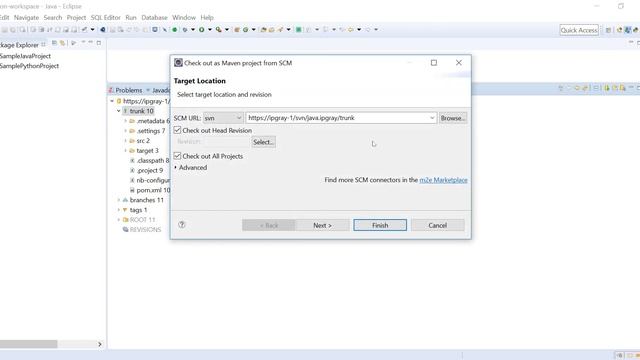Open the Run menu
640x360 pixels.
click(131, 18)
